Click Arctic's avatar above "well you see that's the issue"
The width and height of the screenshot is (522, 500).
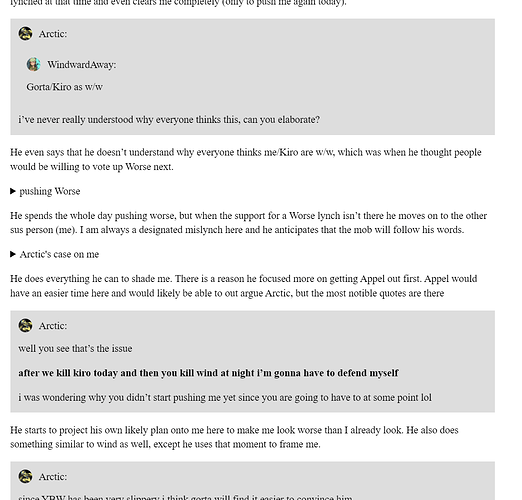25,325
